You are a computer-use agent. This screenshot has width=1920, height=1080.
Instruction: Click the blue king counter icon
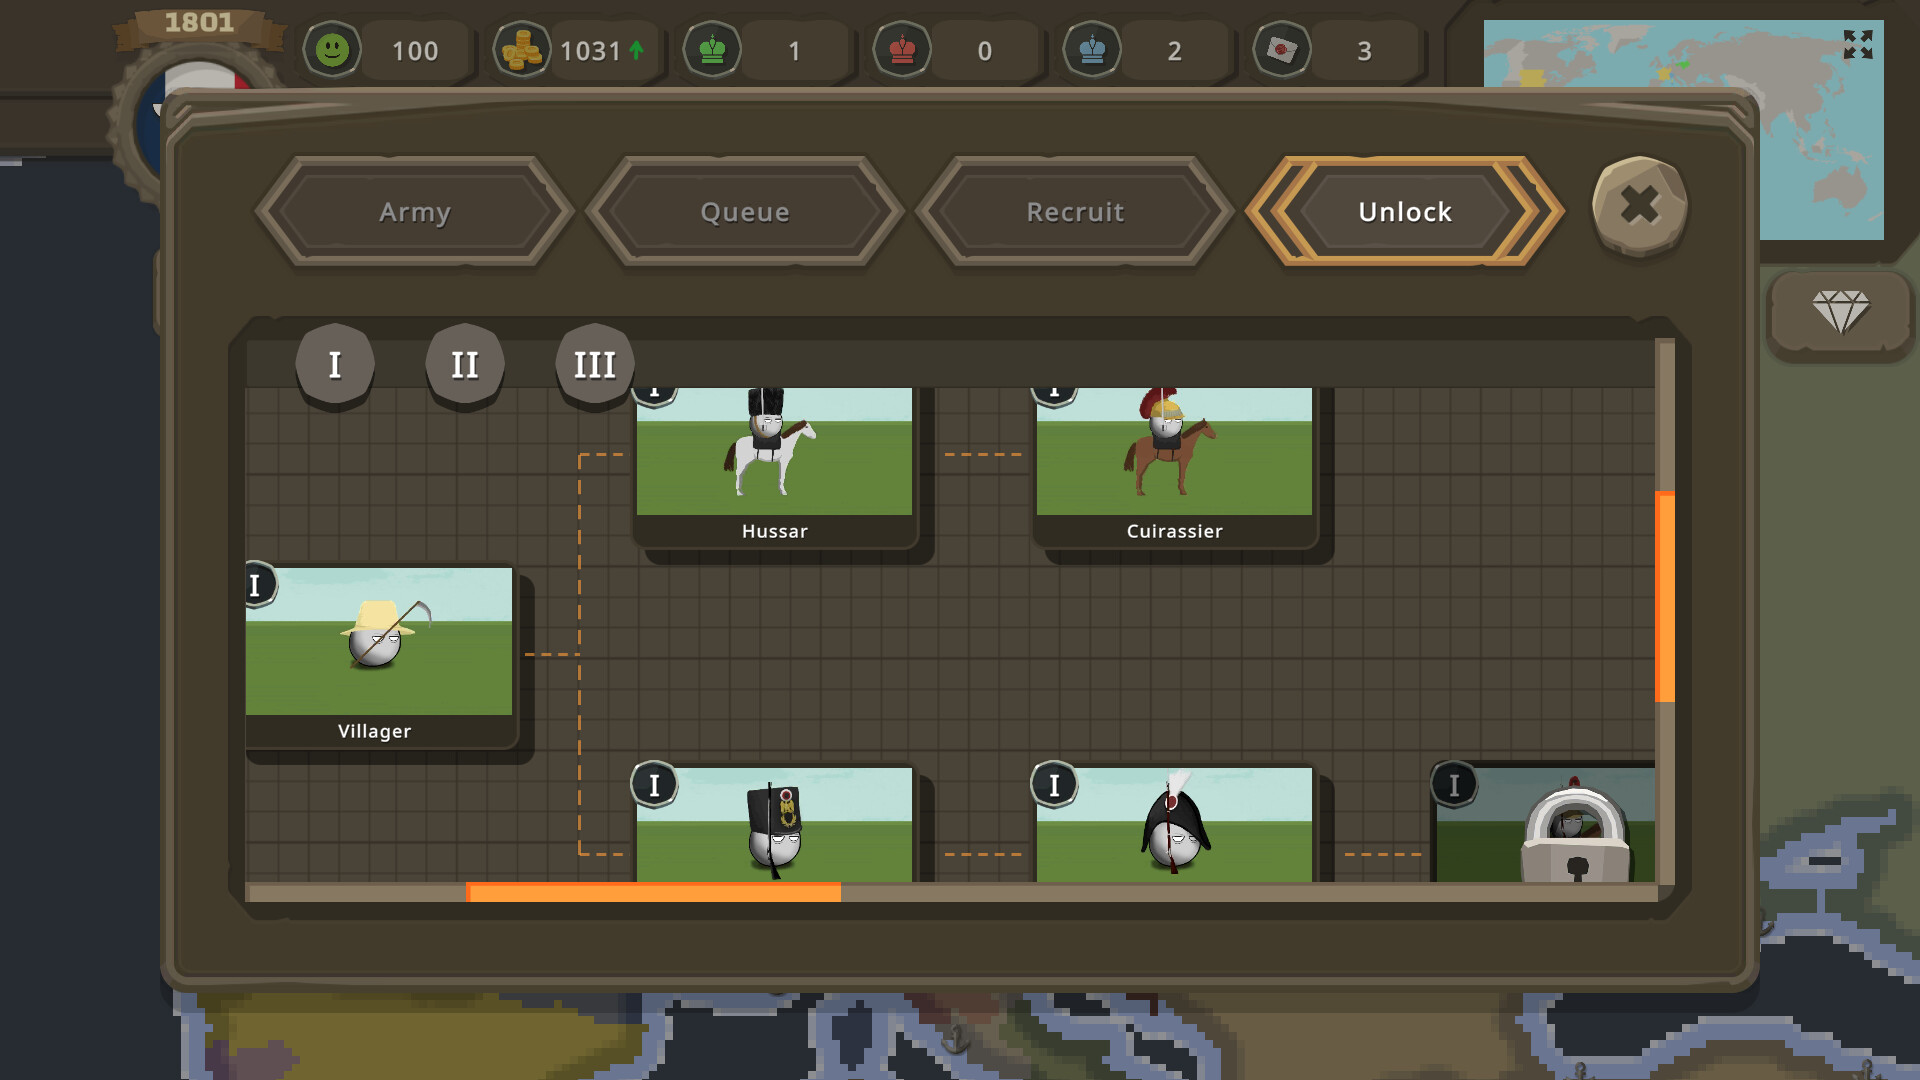1092,51
